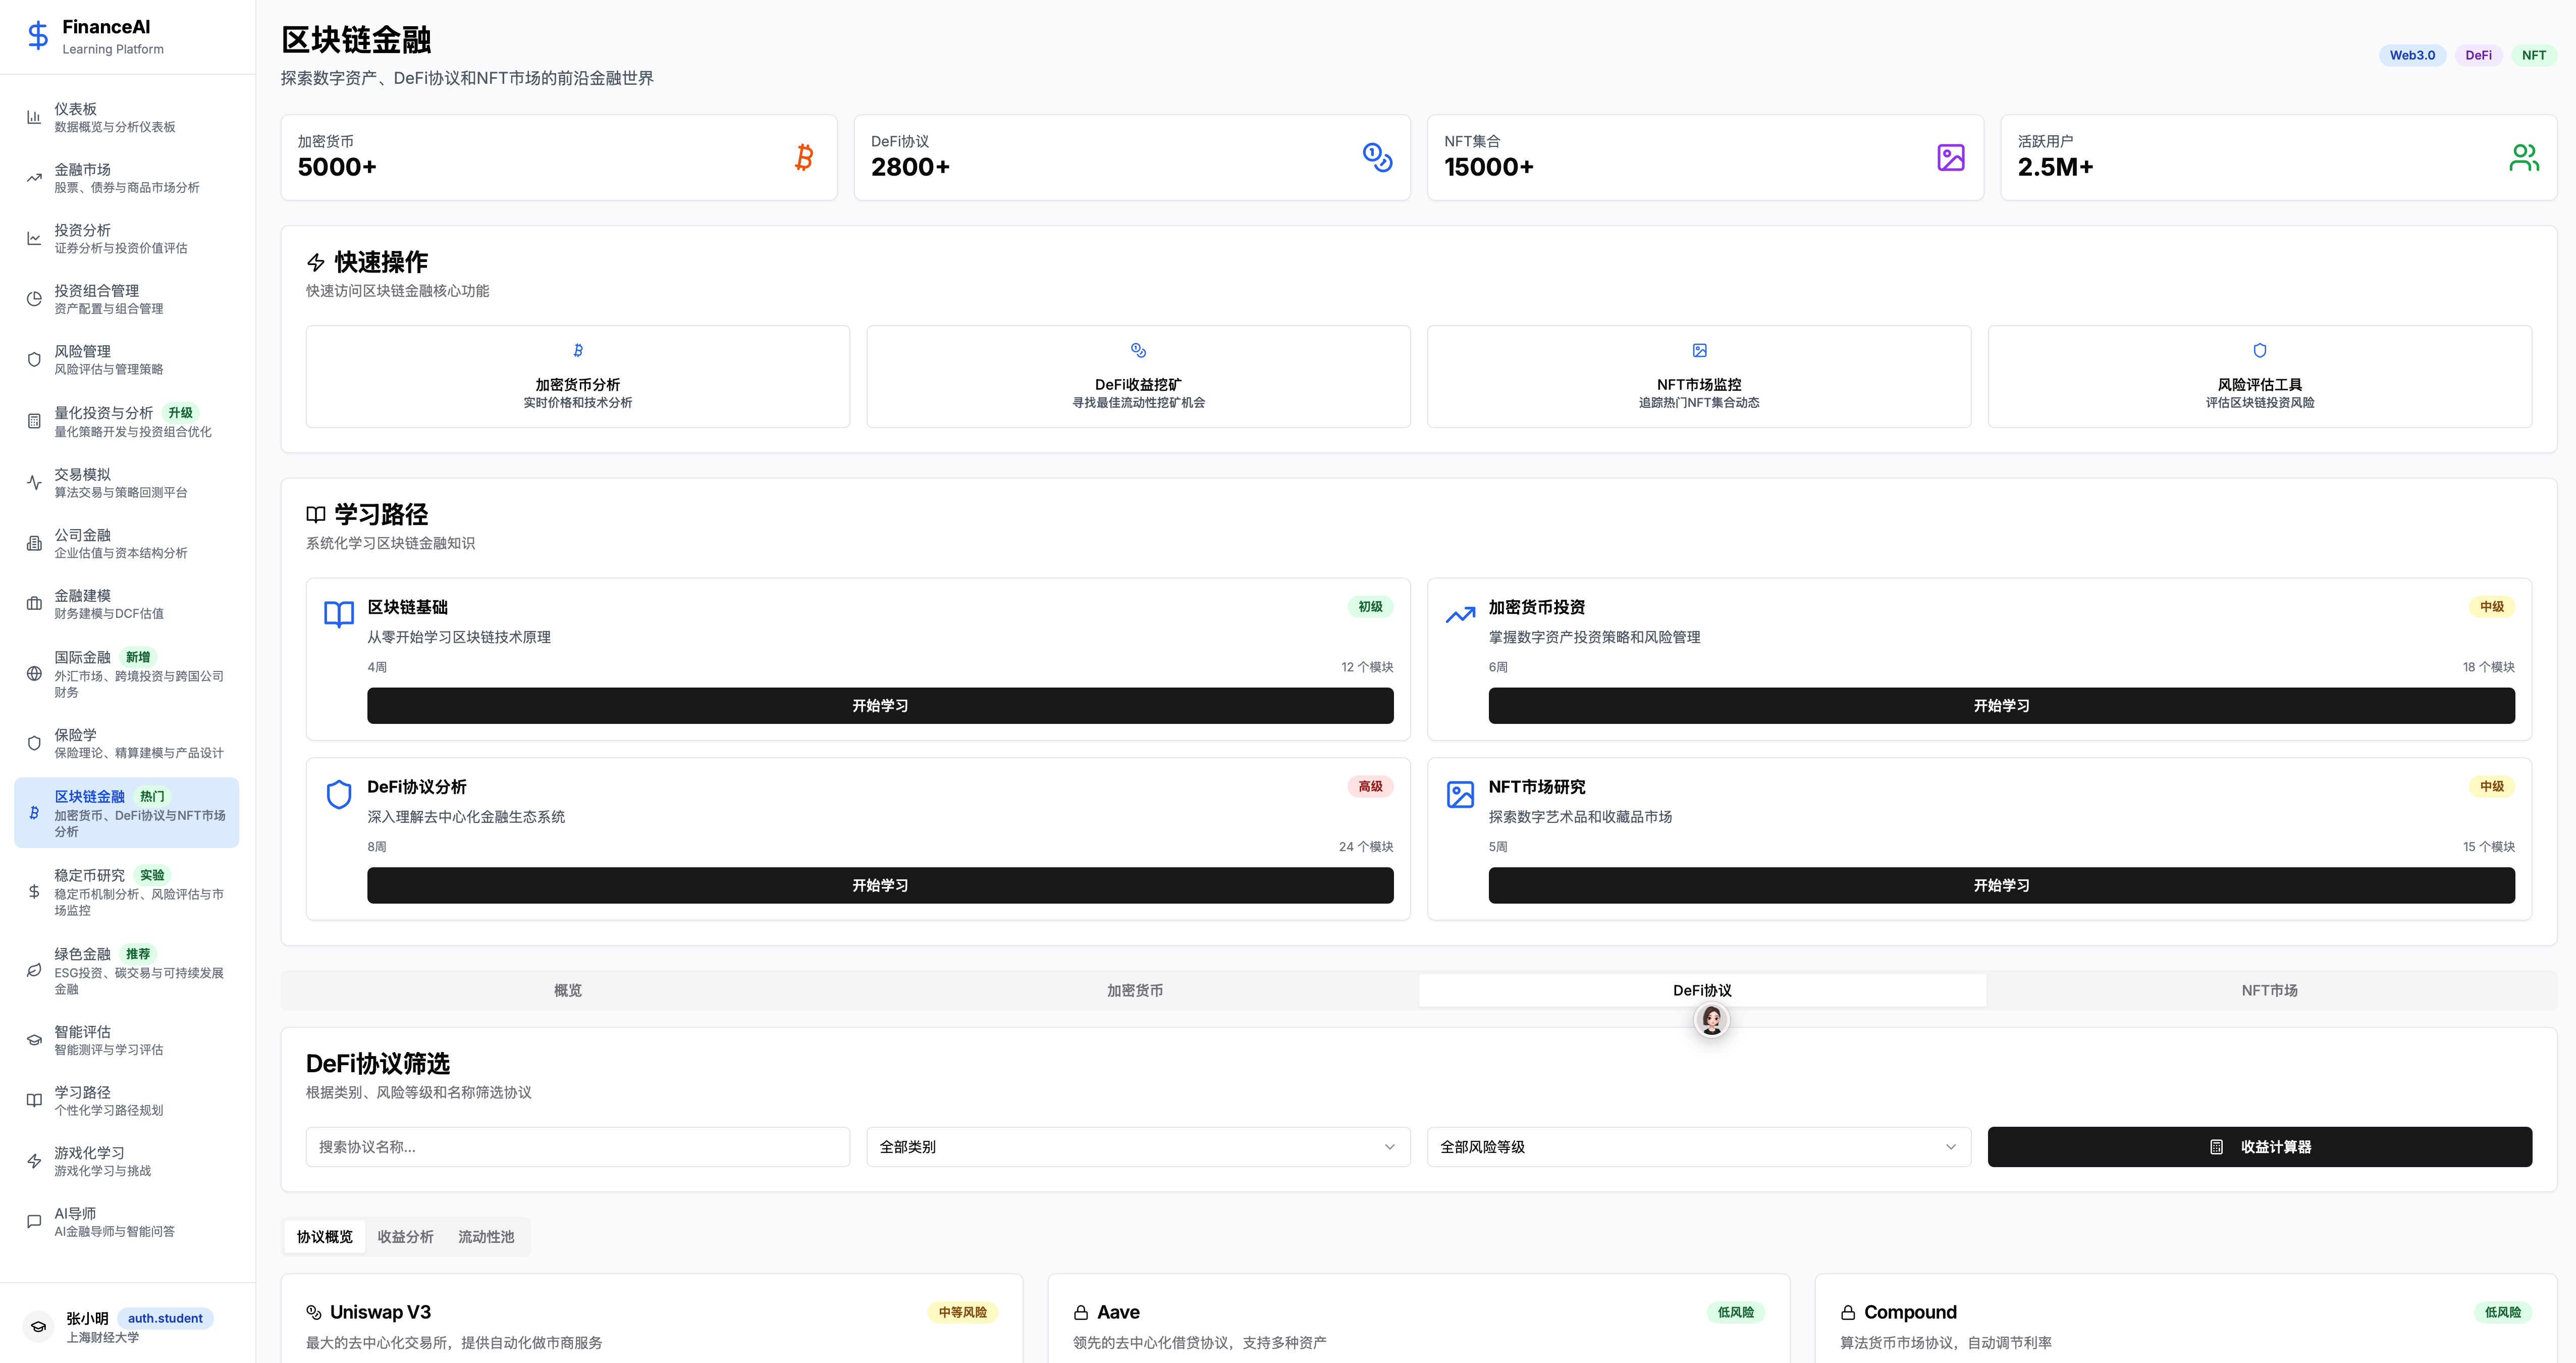The height and width of the screenshot is (1363, 2576).
Task: Select the 加密货币 tab
Action: click(x=1134, y=990)
